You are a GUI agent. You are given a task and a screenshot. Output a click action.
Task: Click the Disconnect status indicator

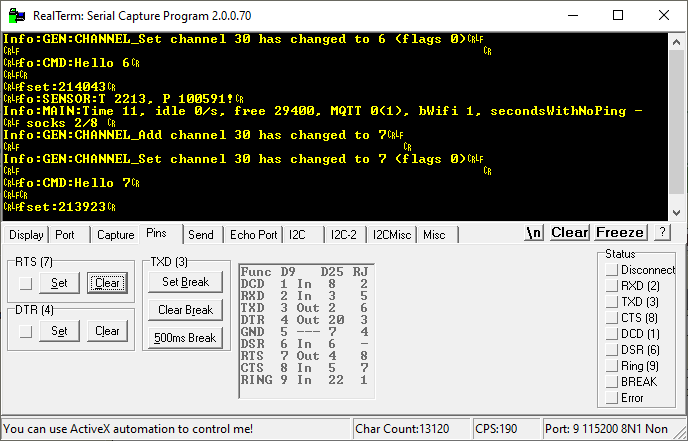pos(611,270)
